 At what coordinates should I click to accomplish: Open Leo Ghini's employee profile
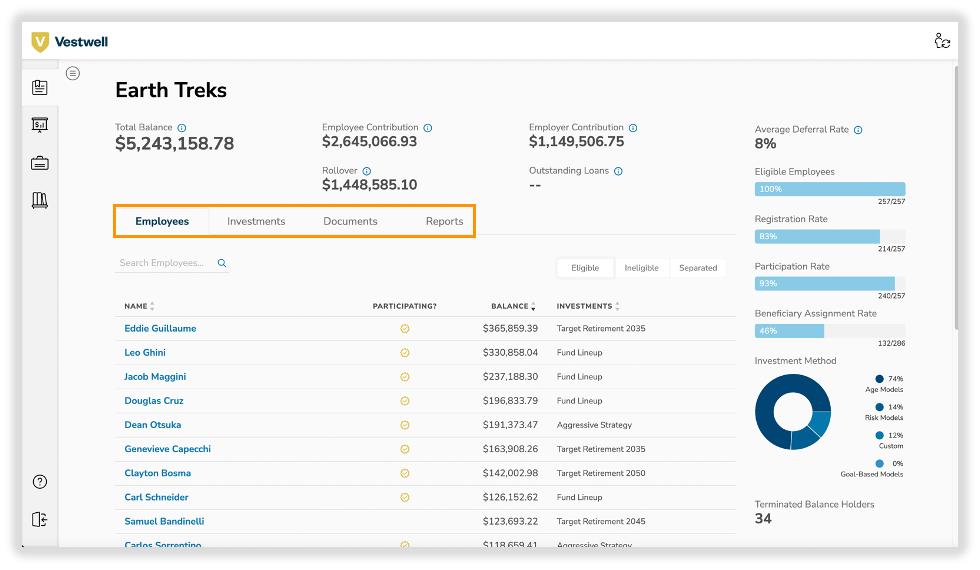click(145, 353)
